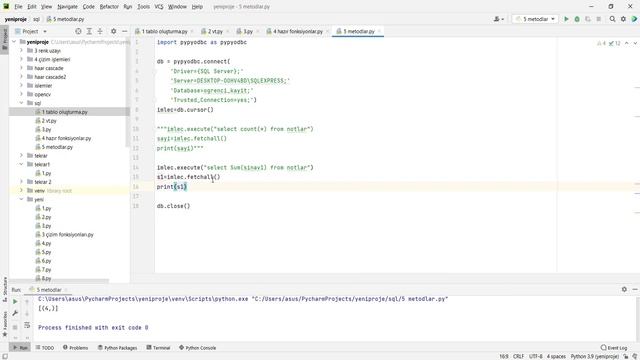Open the Navigate menu

(67, 7)
